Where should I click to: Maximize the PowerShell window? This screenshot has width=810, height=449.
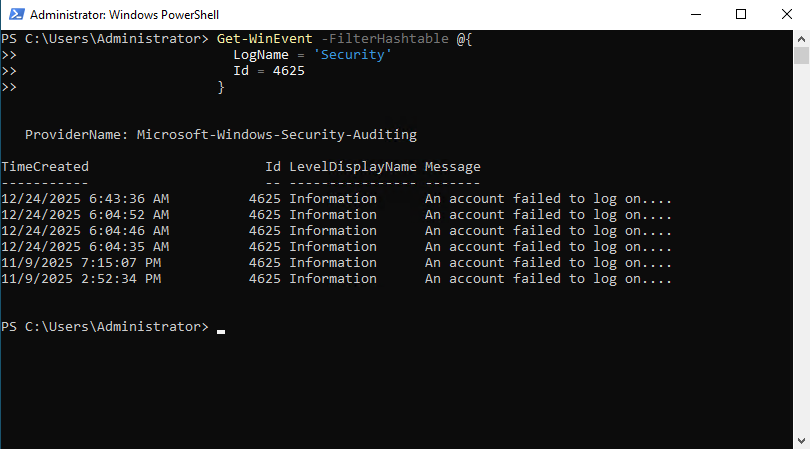point(741,15)
